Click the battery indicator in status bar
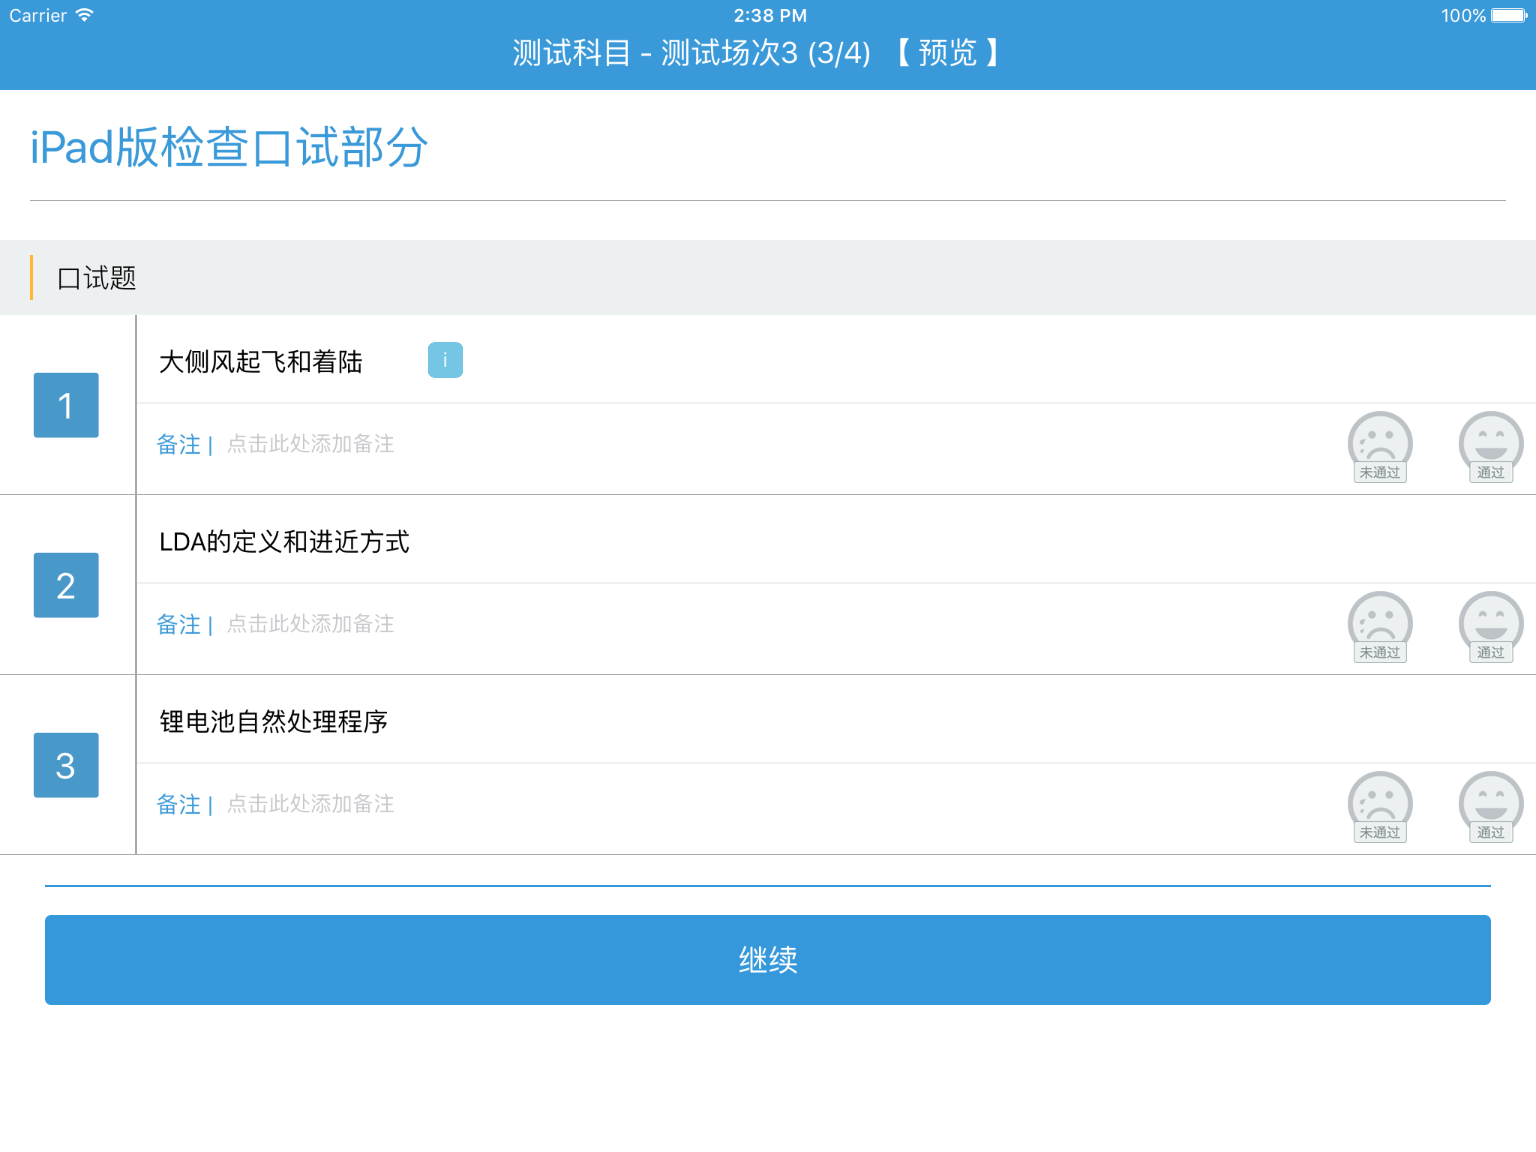Viewport: 1536px width, 1152px height. click(x=1509, y=15)
